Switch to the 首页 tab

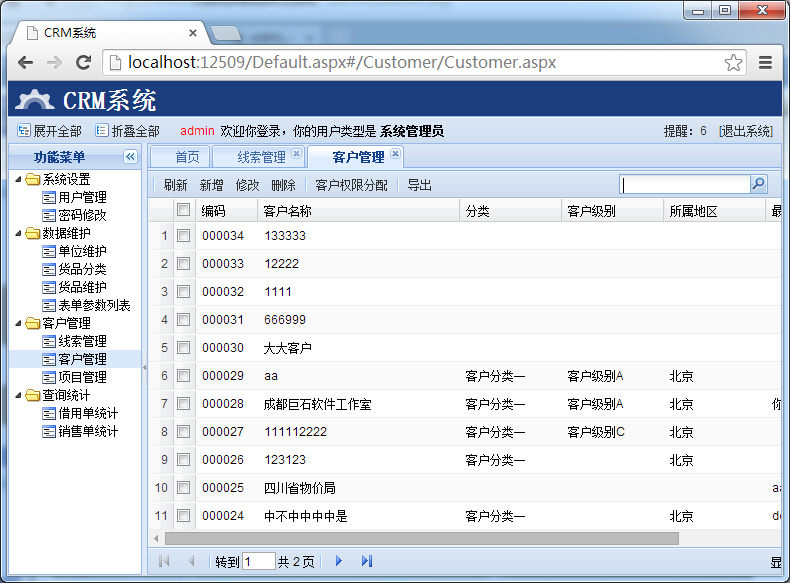point(187,157)
